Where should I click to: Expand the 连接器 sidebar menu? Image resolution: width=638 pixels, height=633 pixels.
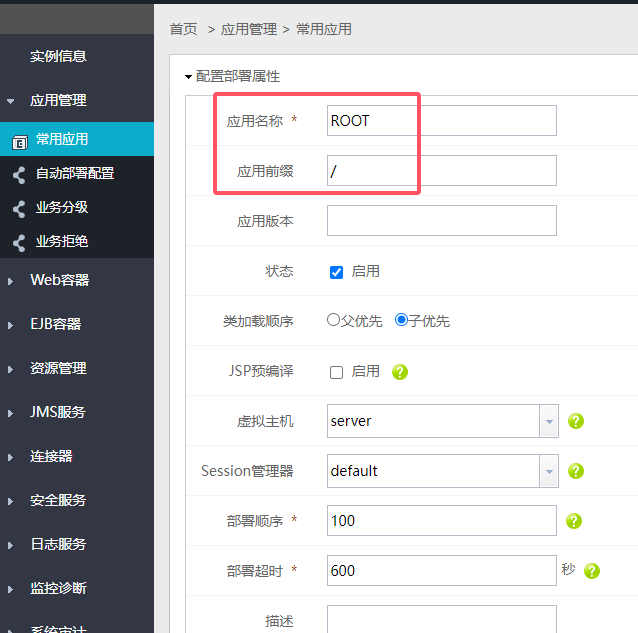pos(11,458)
